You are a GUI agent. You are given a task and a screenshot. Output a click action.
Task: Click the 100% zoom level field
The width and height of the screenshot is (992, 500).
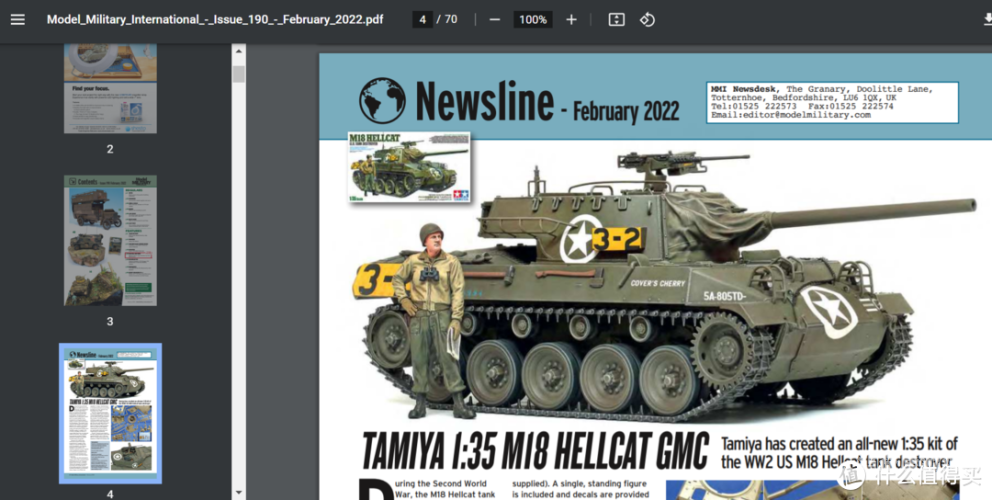tap(533, 20)
